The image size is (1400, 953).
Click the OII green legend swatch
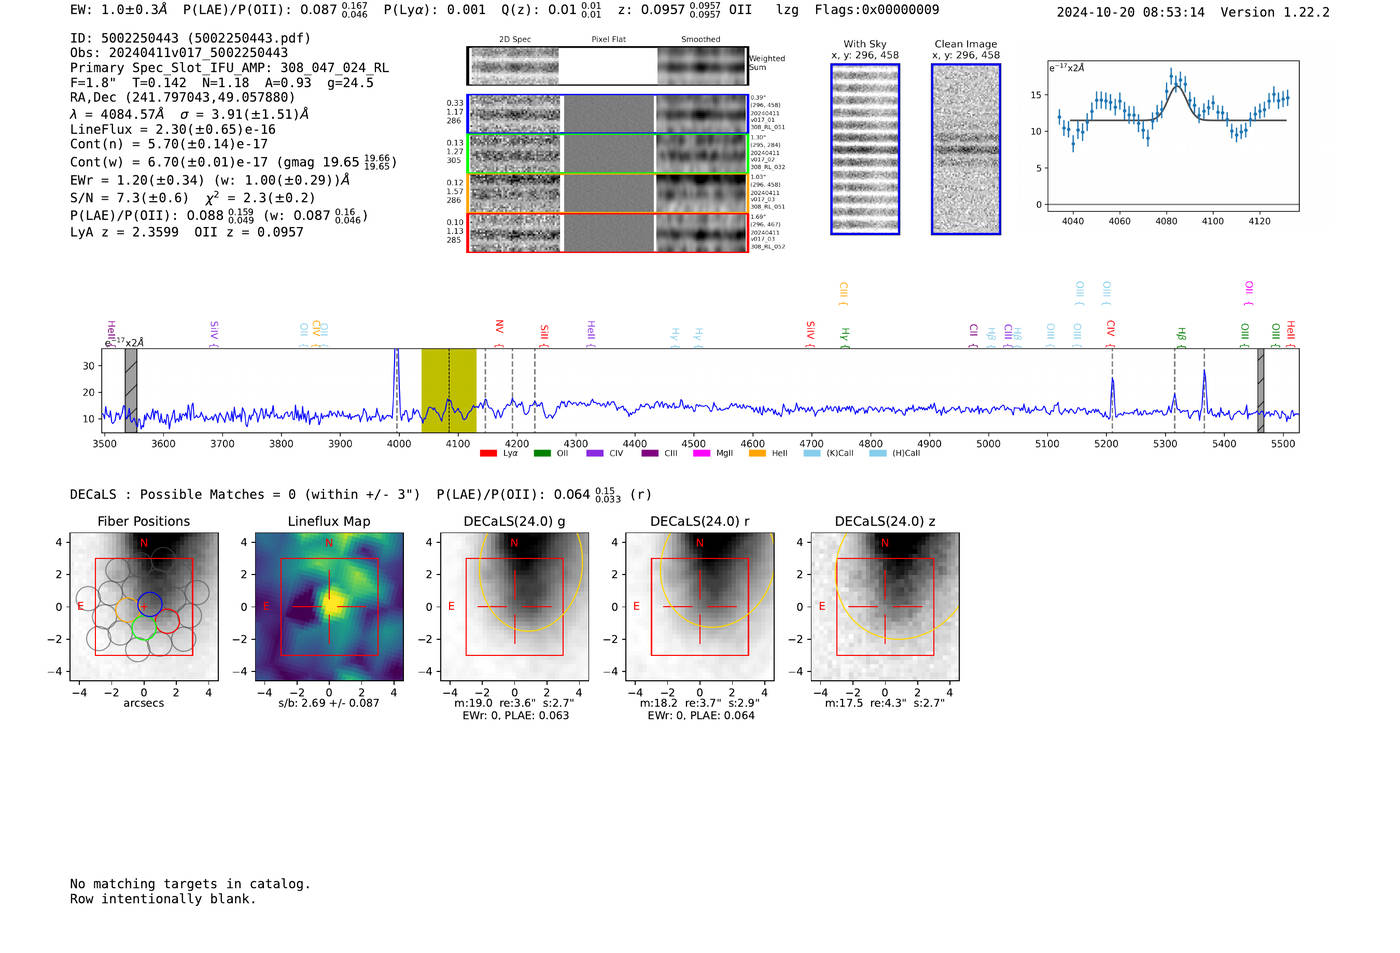(x=542, y=454)
